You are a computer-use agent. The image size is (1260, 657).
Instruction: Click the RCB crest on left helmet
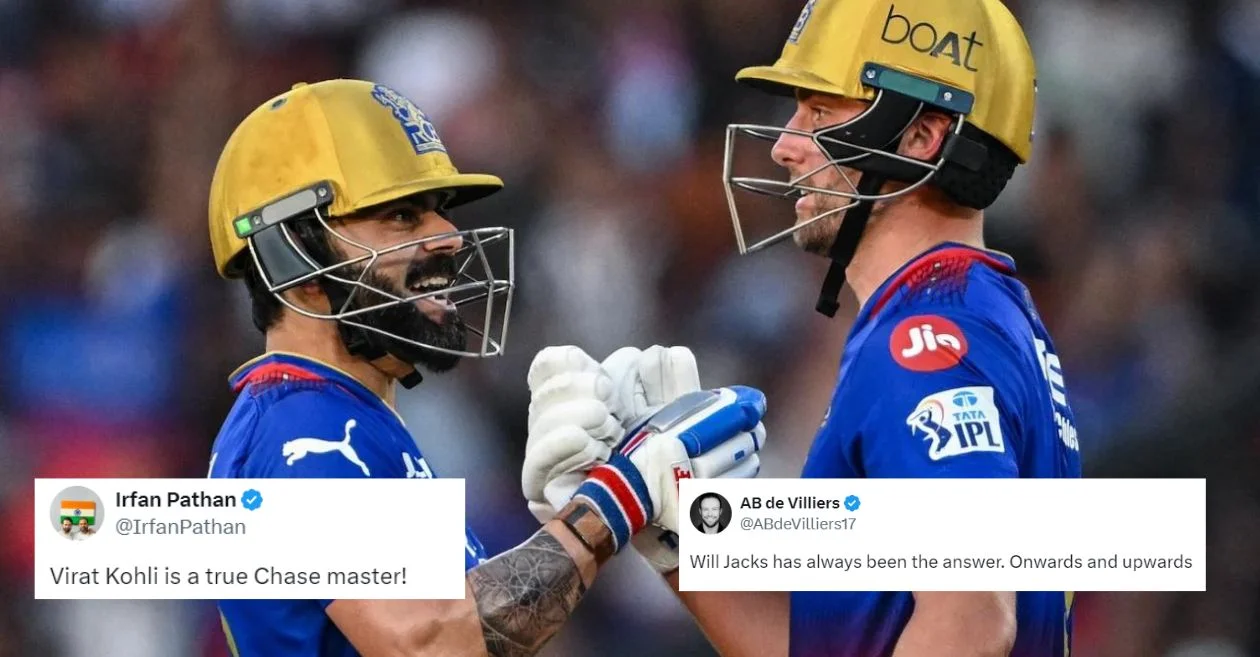(x=407, y=118)
